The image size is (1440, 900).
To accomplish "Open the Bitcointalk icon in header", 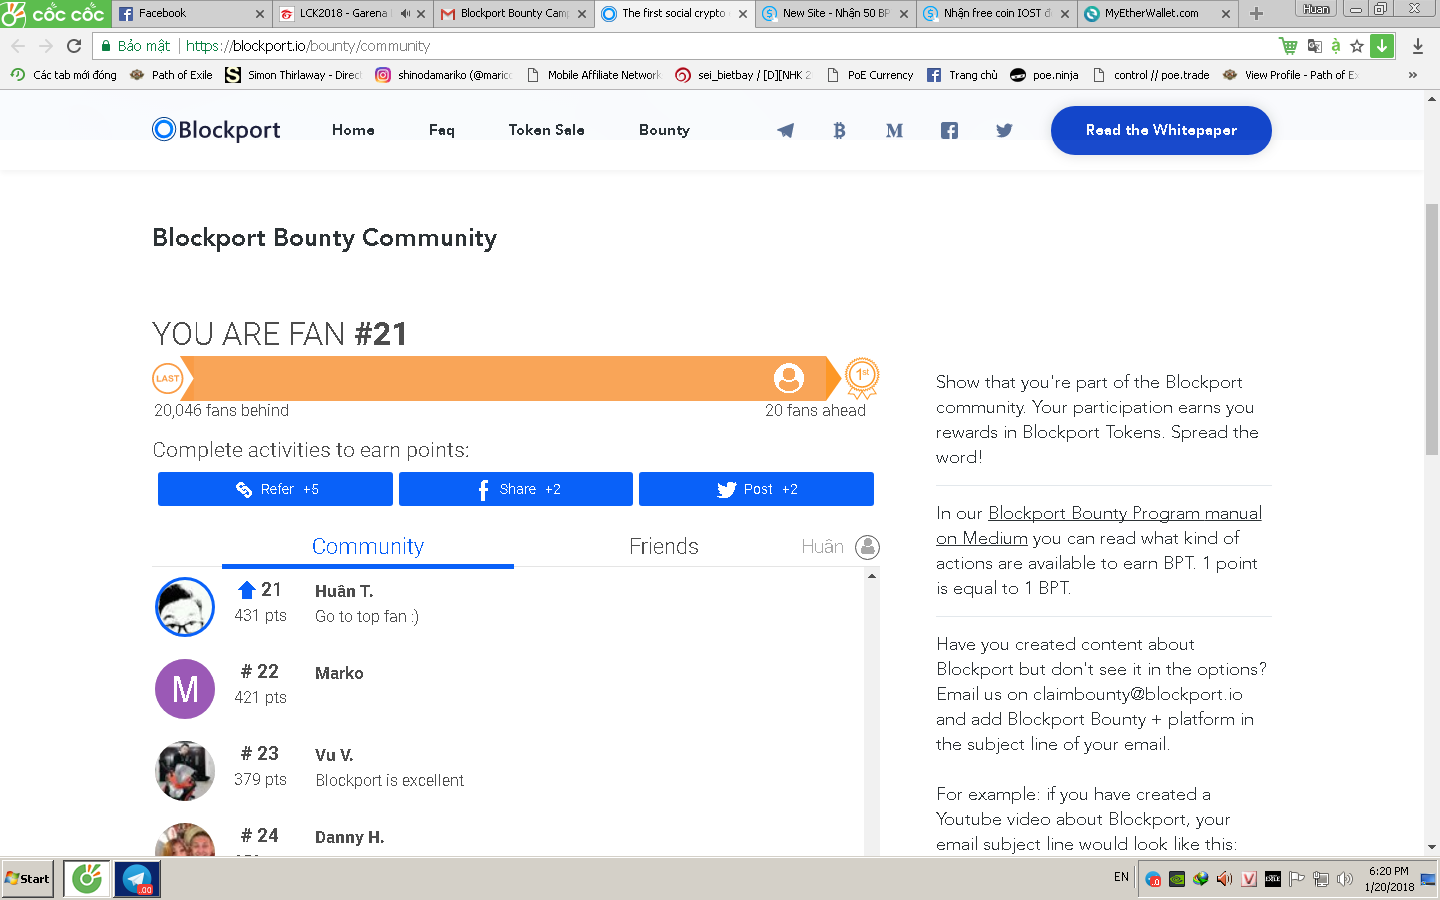I will click(x=839, y=131).
